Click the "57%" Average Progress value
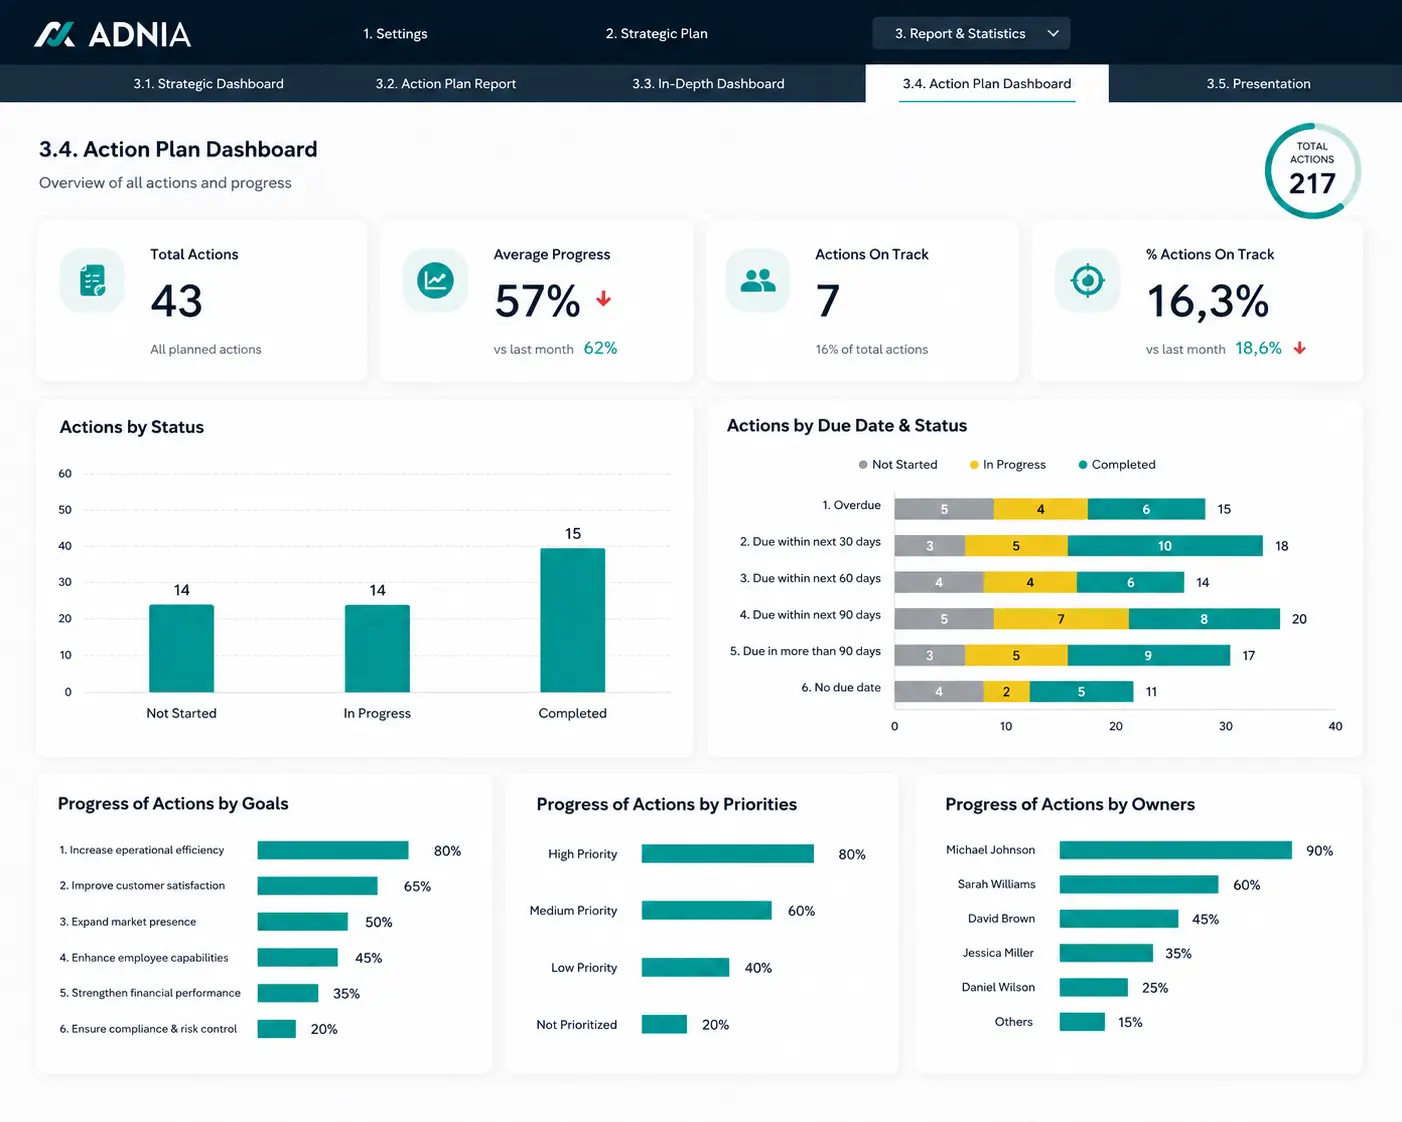The width and height of the screenshot is (1402, 1122). (538, 301)
